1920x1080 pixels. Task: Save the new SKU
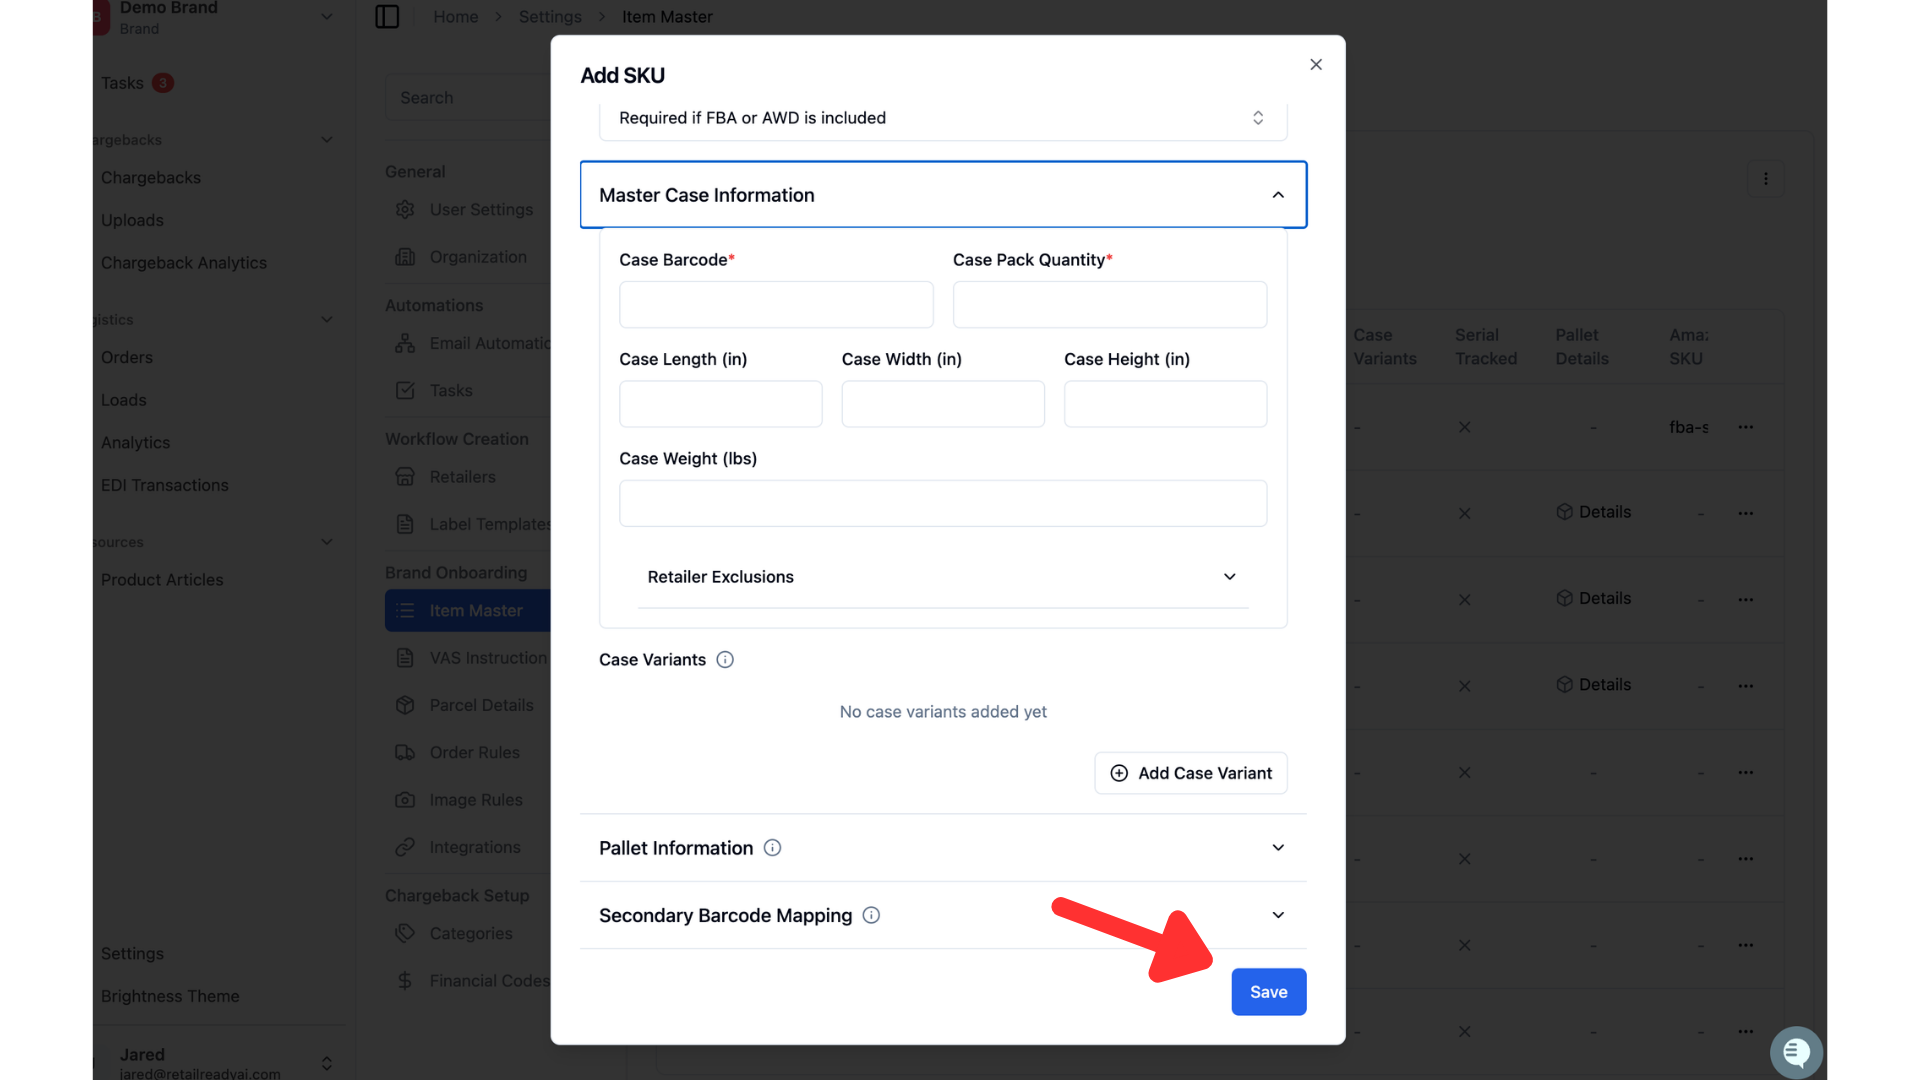[x=1269, y=992]
